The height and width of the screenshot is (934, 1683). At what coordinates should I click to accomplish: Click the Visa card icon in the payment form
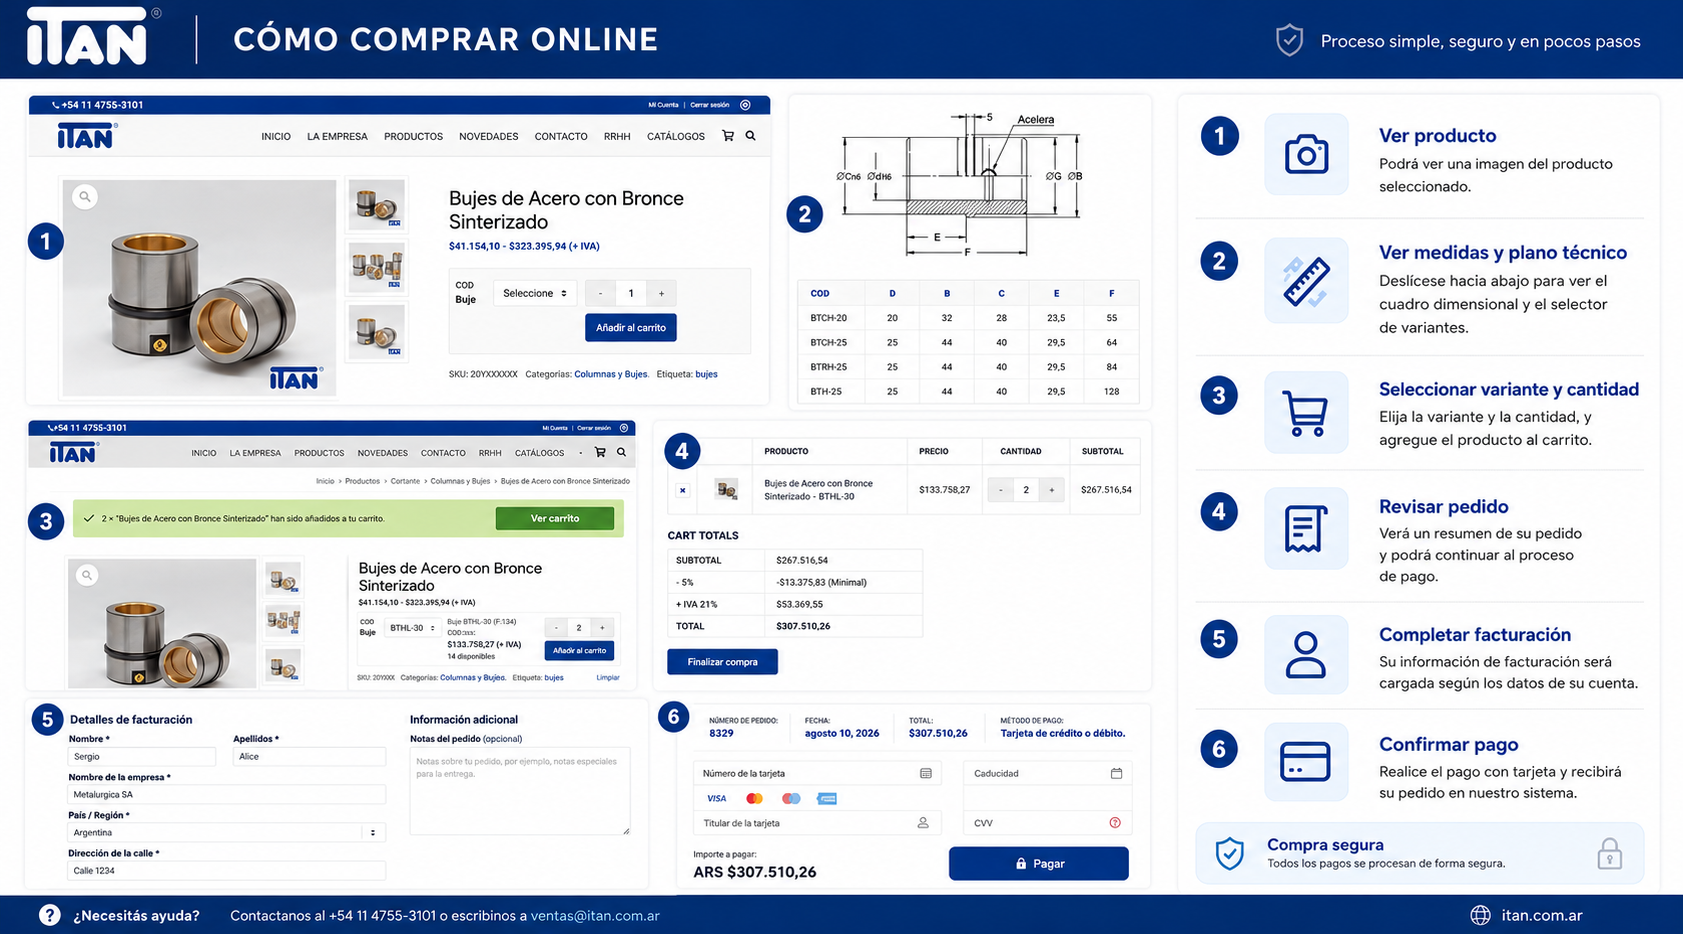(717, 798)
